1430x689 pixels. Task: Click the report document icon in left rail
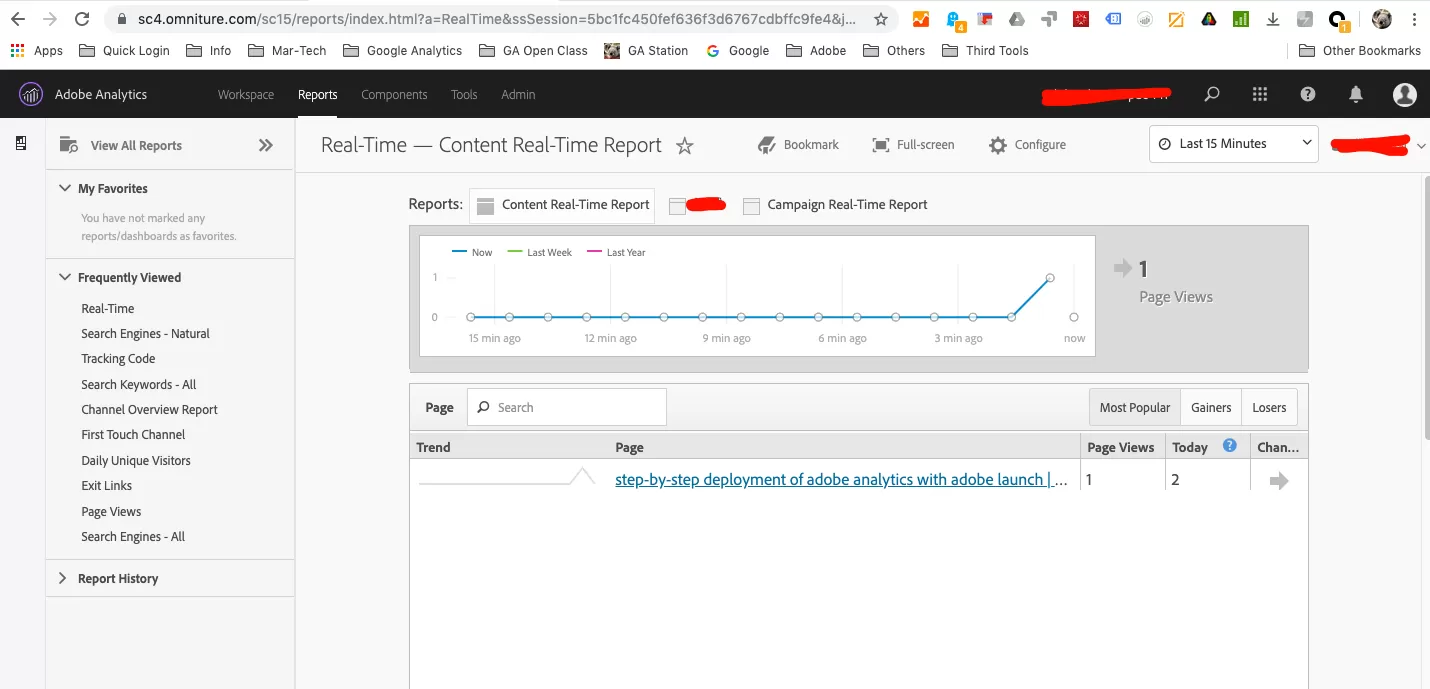pyautogui.click(x=21, y=144)
